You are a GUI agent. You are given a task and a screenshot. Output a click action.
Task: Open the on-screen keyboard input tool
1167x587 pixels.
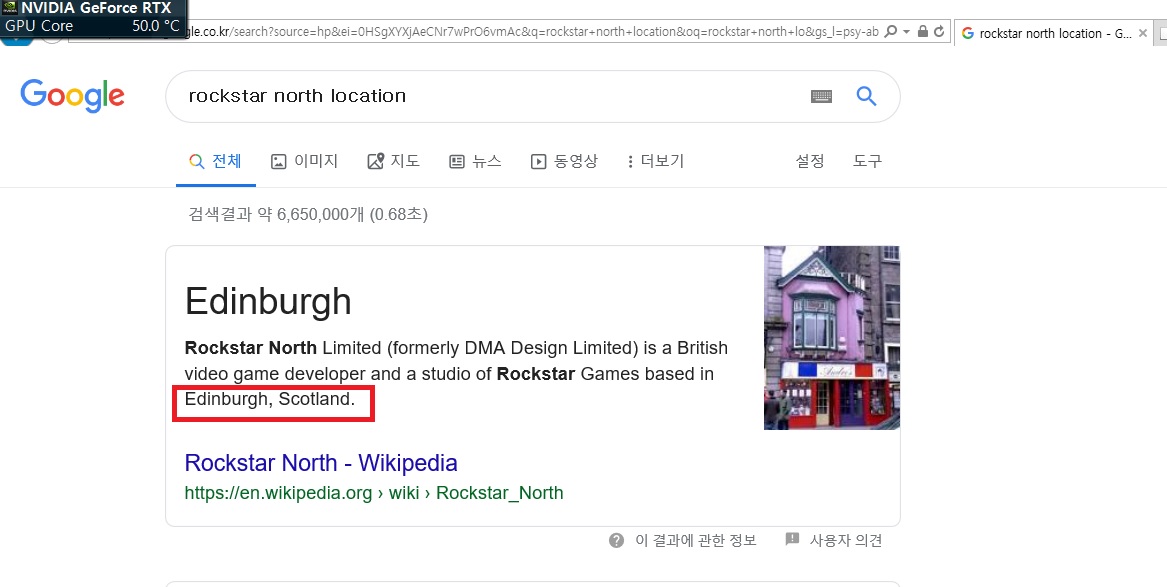821,96
